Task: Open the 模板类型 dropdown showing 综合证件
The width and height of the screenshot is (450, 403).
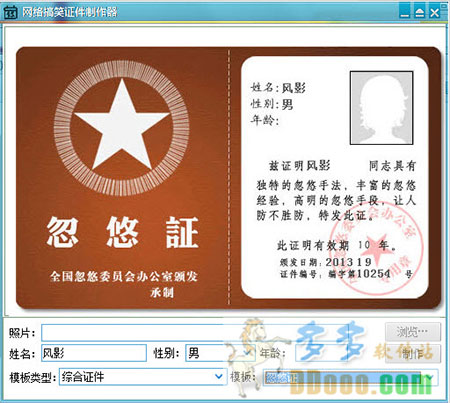Action: pos(143,377)
